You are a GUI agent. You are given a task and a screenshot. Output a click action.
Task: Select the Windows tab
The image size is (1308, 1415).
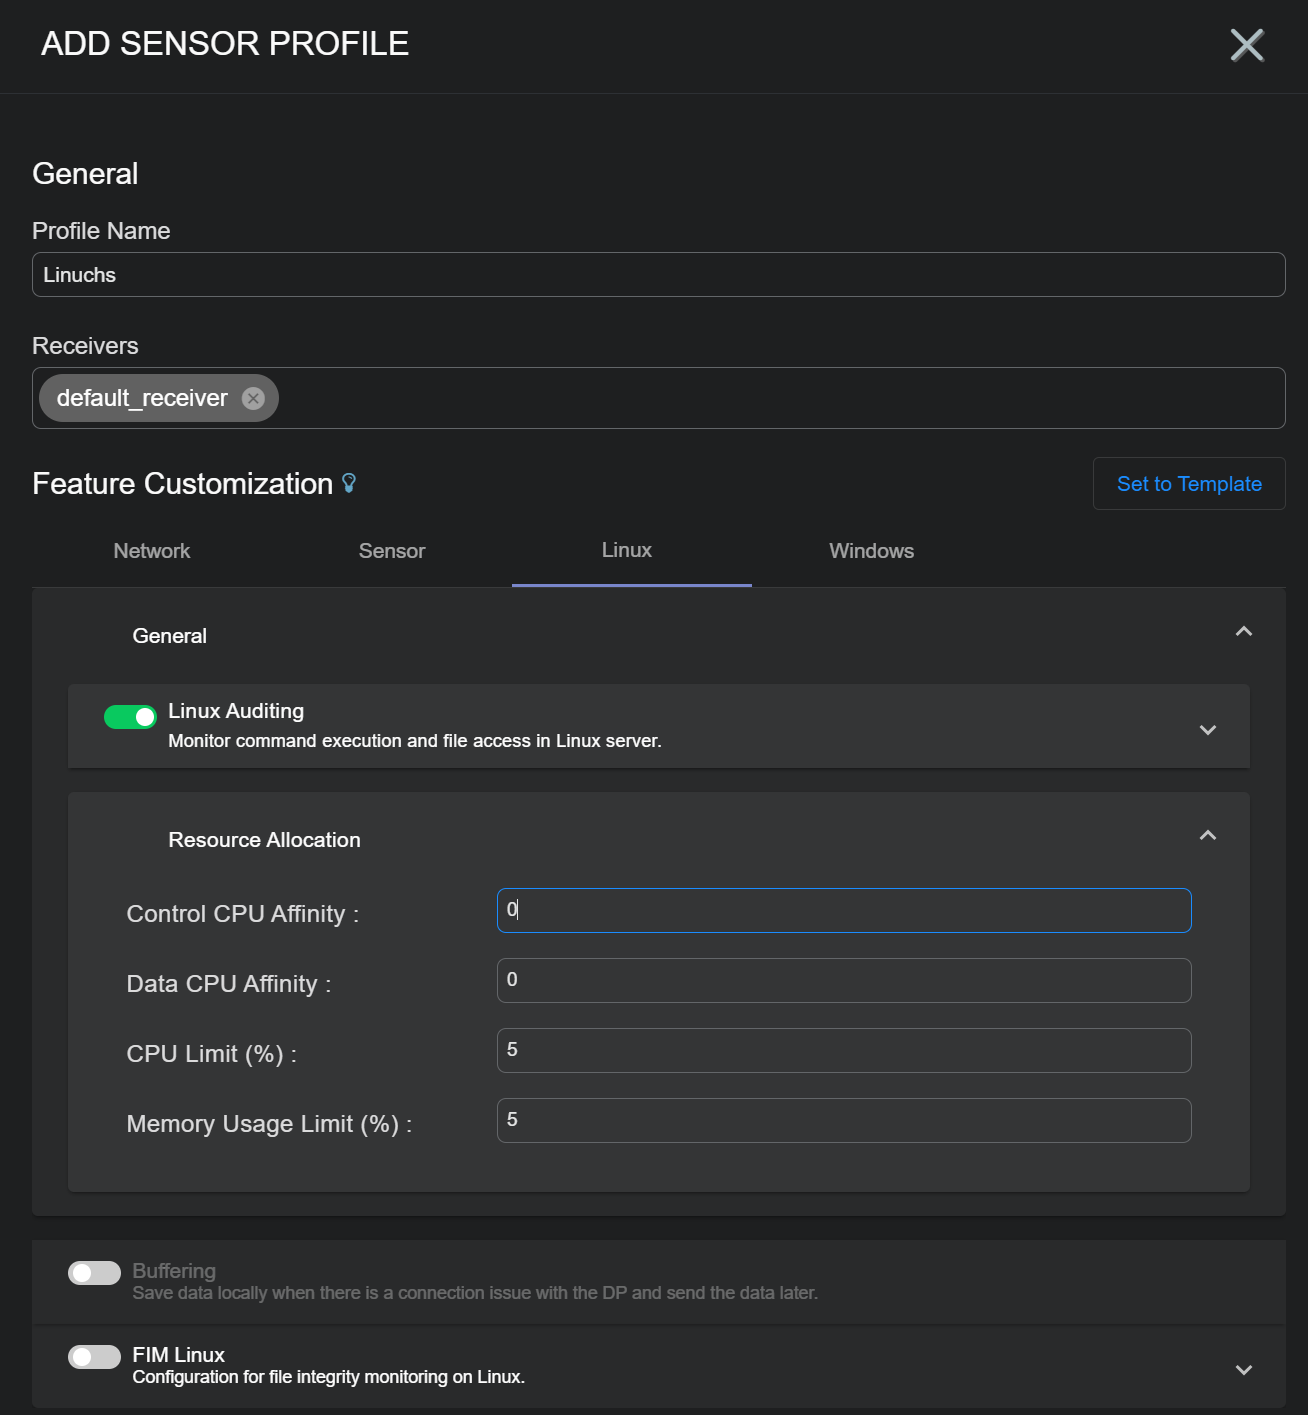pyautogui.click(x=871, y=551)
